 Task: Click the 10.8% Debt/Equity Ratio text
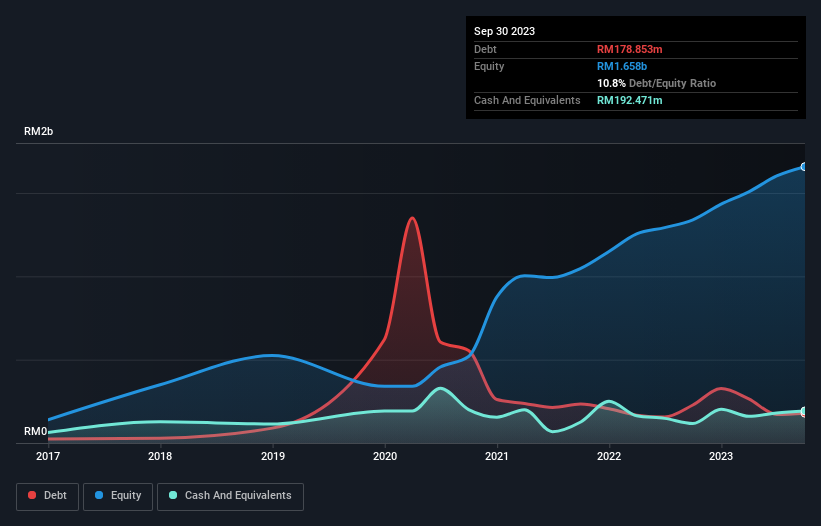[656, 83]
